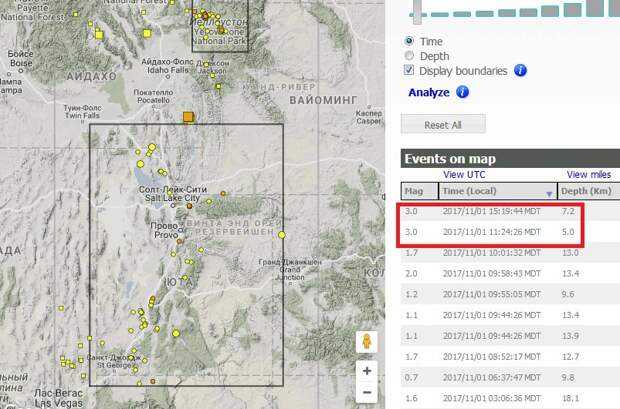
Task: Select event at 08:52:17 MDT
Action: pyautogui.click(x=510, y=357)
